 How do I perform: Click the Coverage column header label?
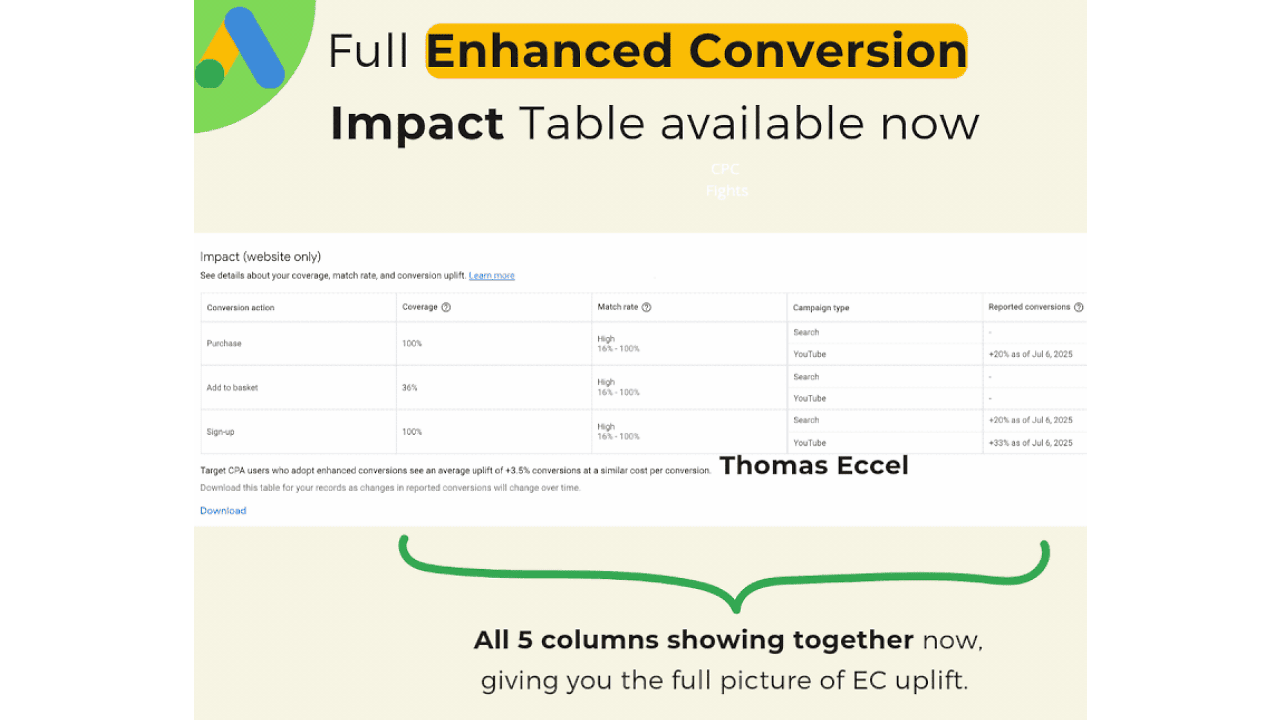[x=419, y=307]
